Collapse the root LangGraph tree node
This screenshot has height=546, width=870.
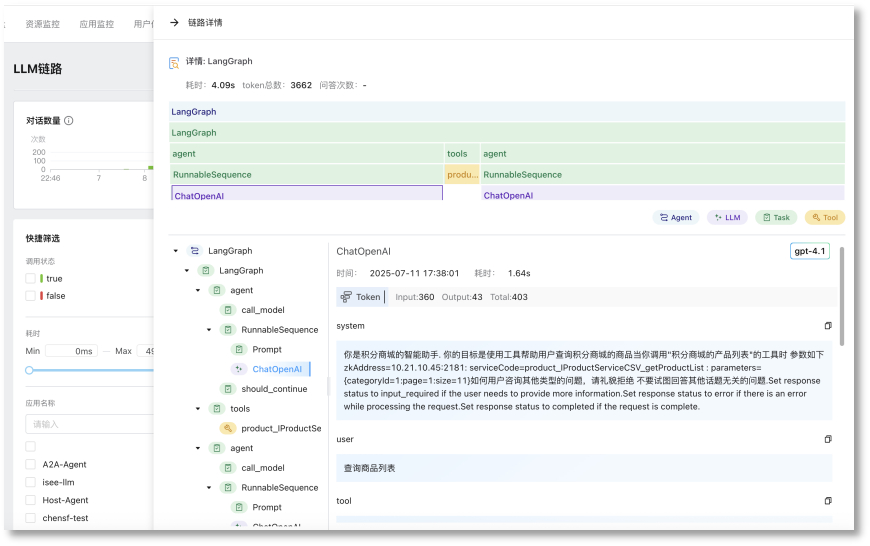[176, 251]
